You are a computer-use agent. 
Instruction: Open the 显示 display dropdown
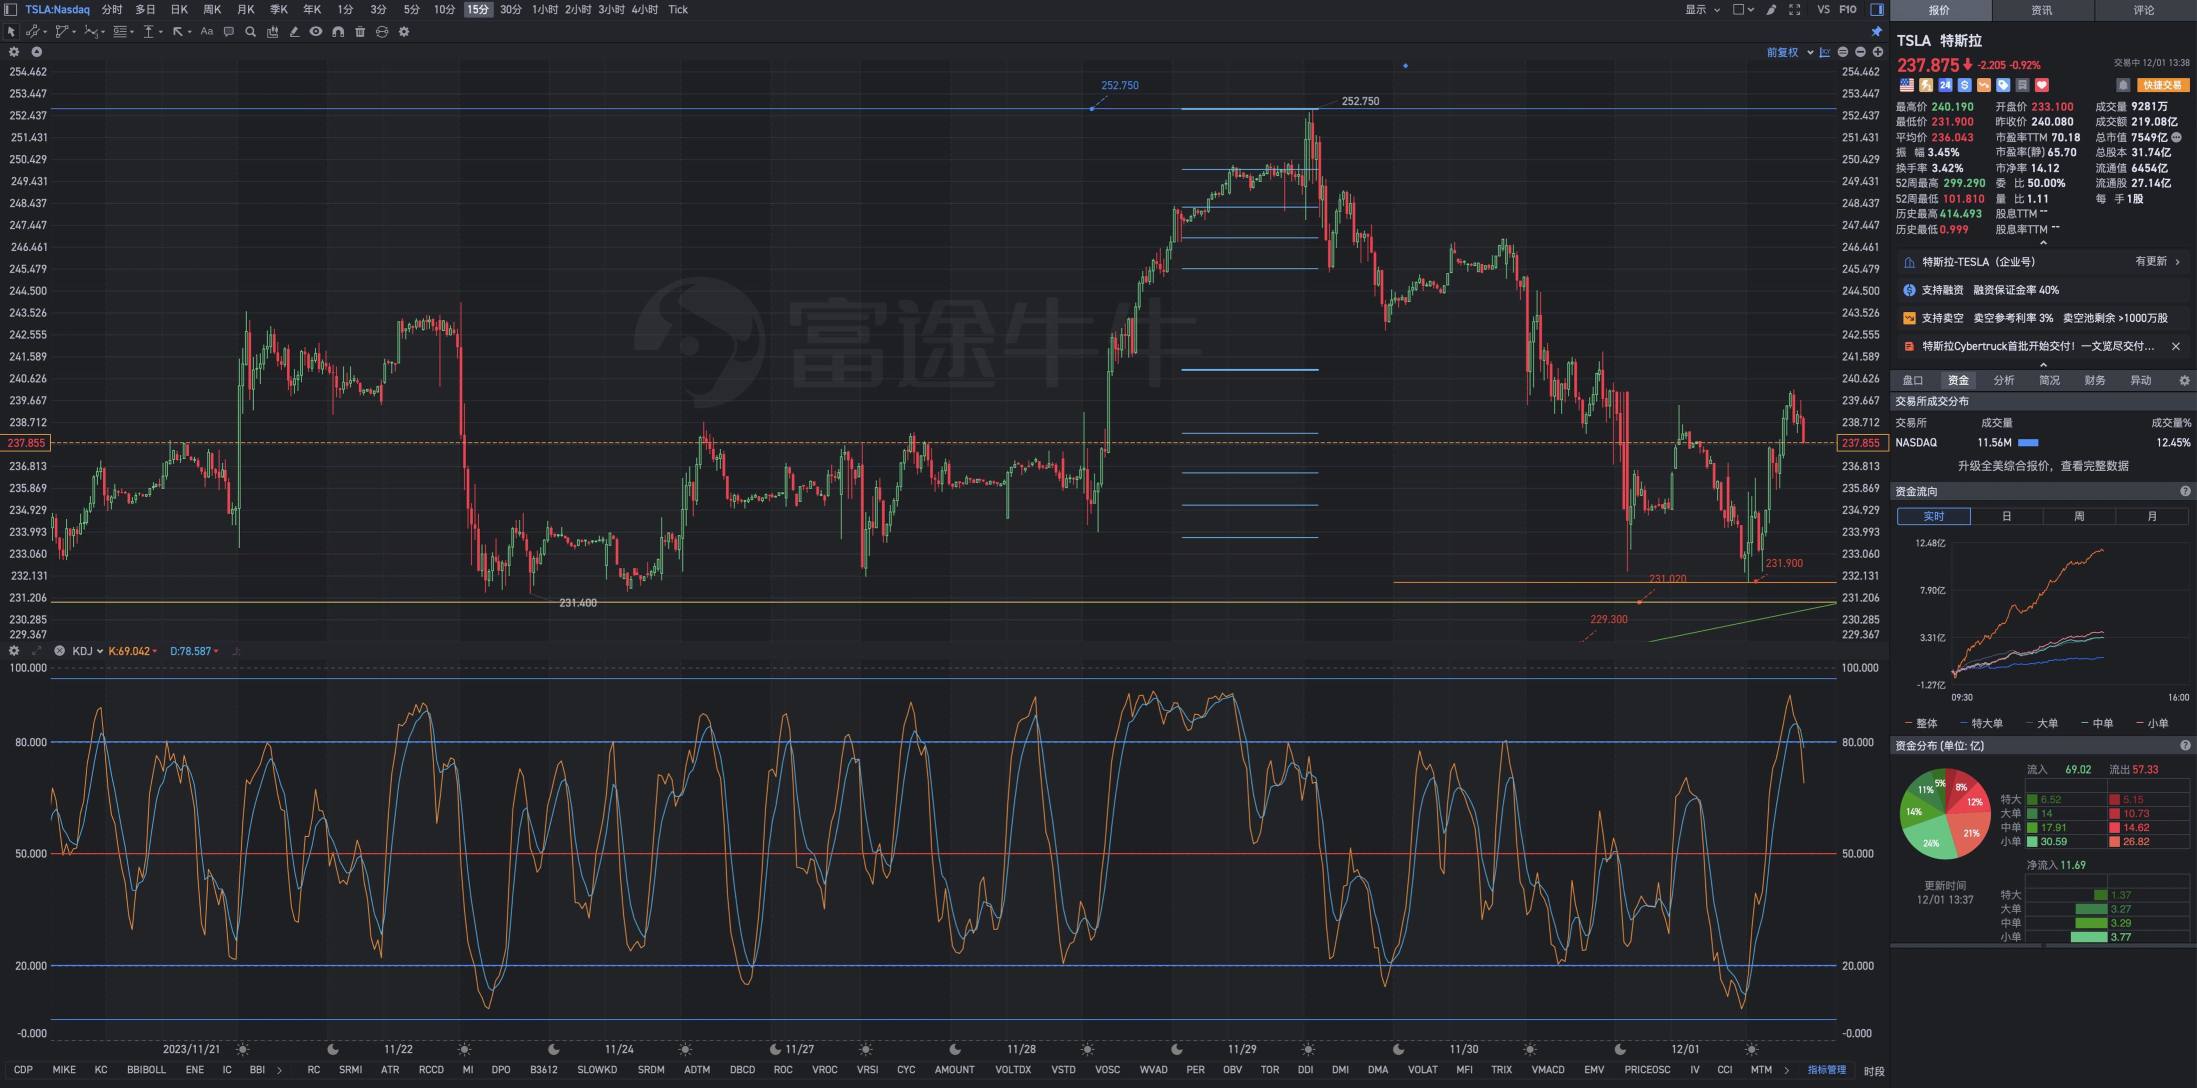tap(1702, 9)
